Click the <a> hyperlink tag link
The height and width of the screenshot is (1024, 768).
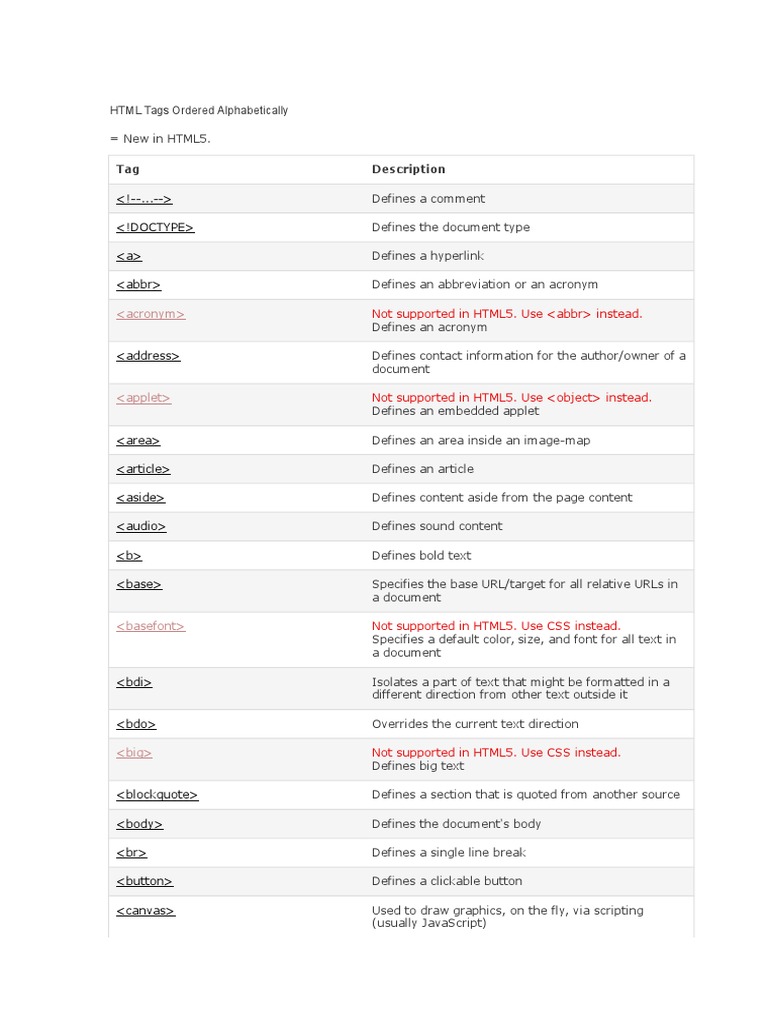pos(129,256)
